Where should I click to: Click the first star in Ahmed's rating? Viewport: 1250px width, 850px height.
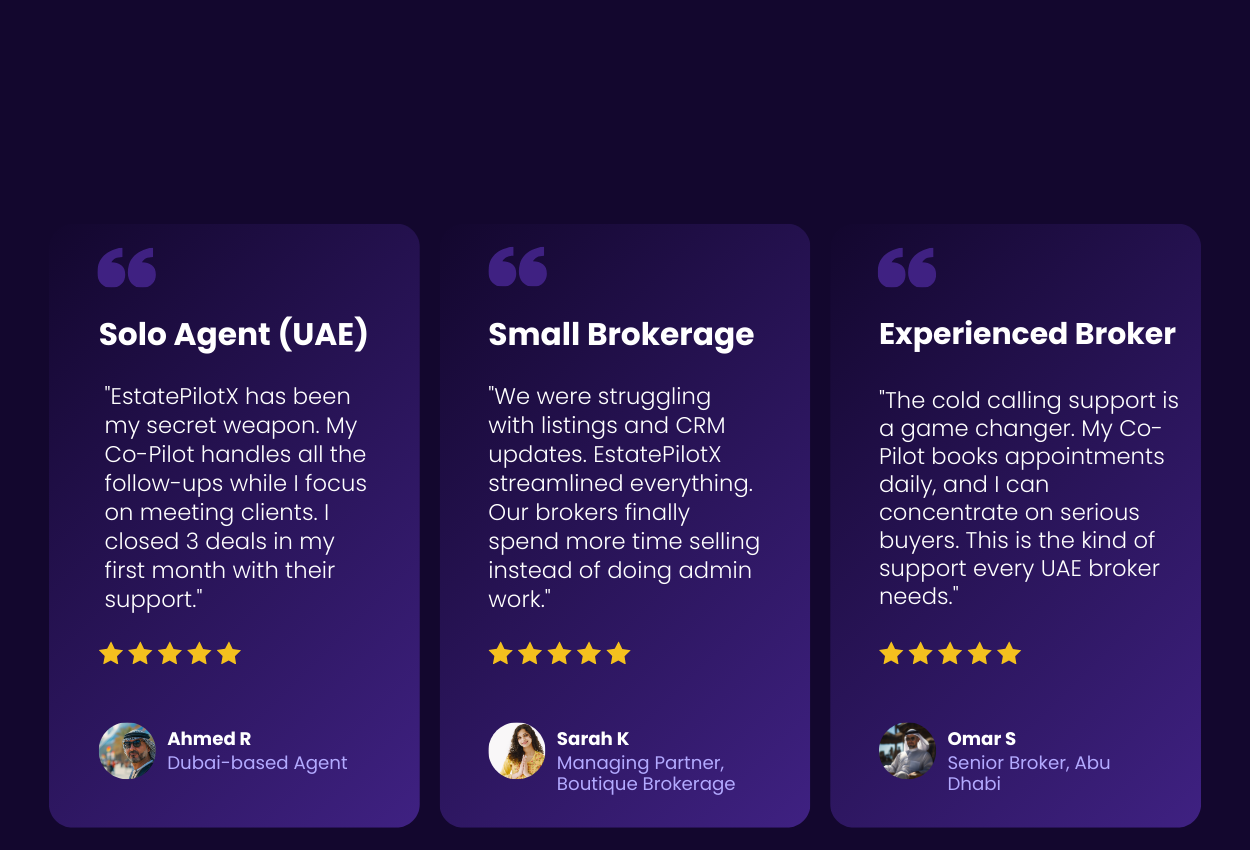(111, 654)
